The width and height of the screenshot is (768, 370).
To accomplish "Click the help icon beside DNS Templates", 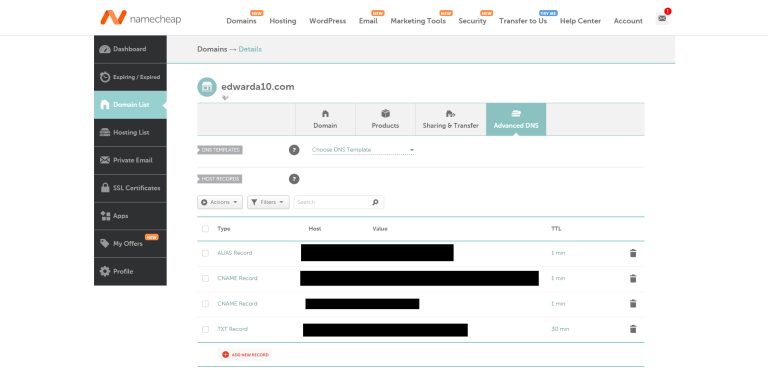I will pyautogui.click(x=294, y=150).
